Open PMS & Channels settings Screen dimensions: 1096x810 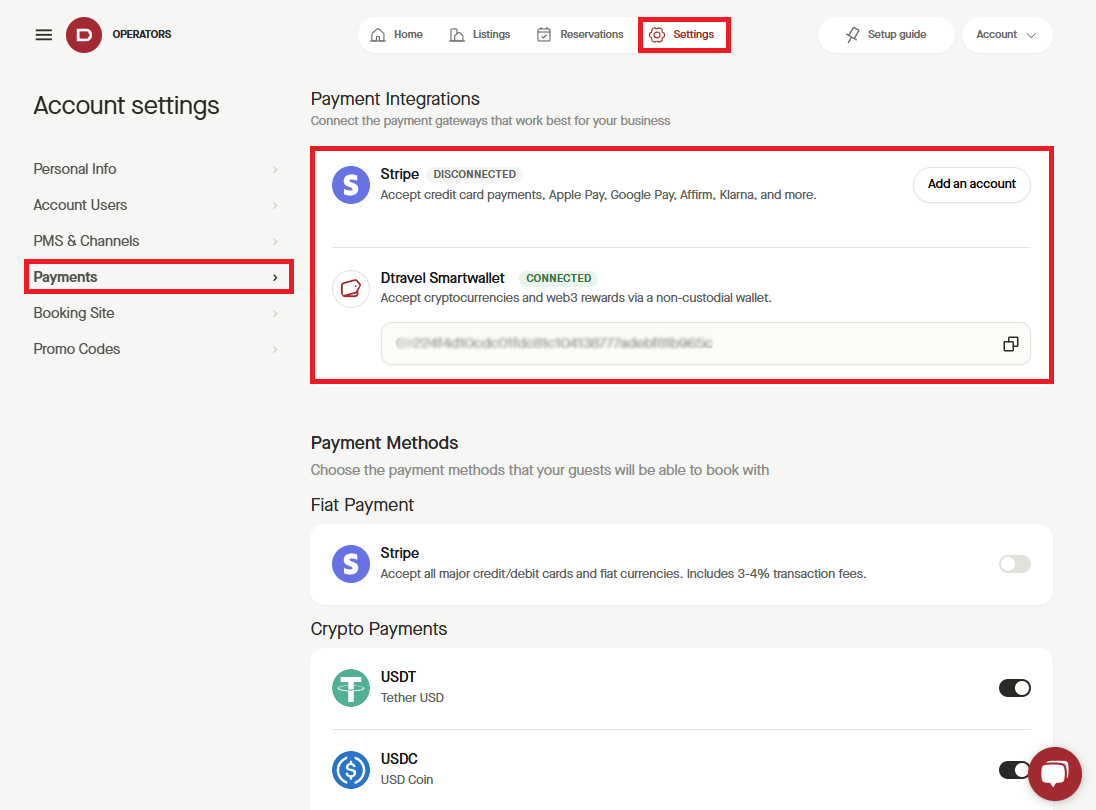pos(155,241)
